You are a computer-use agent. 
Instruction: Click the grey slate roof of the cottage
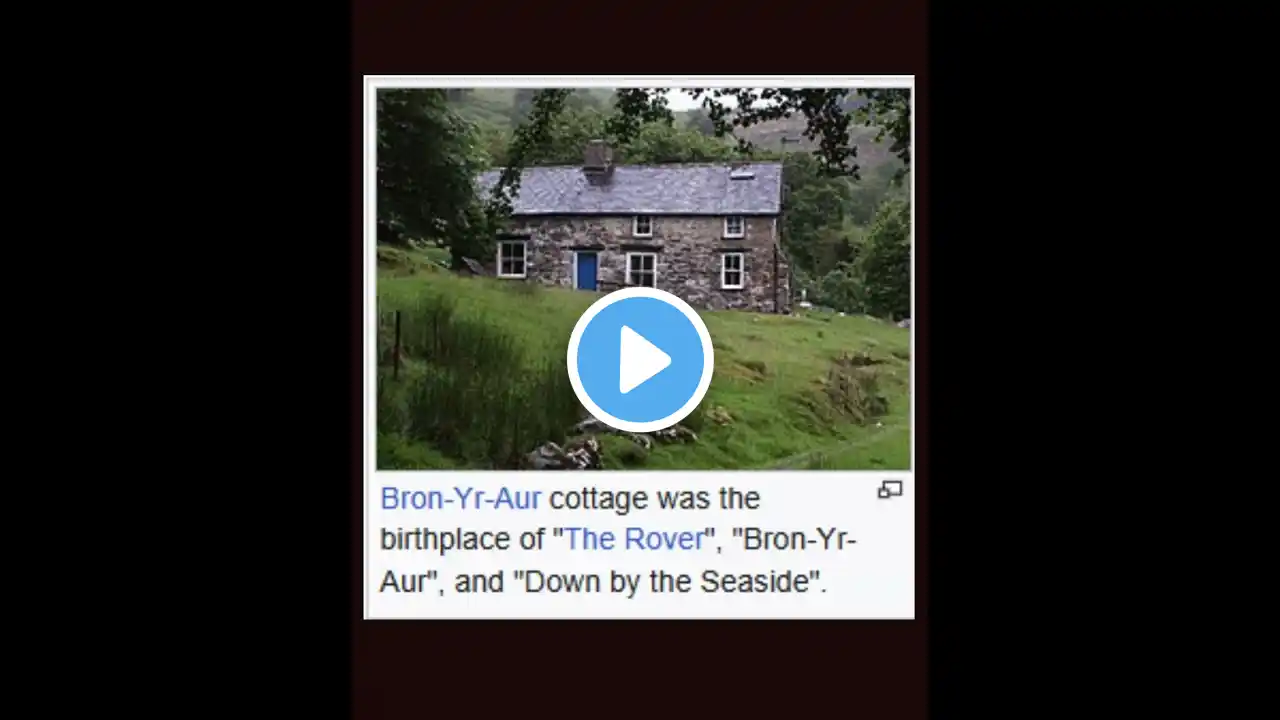[x=630, y=190]
